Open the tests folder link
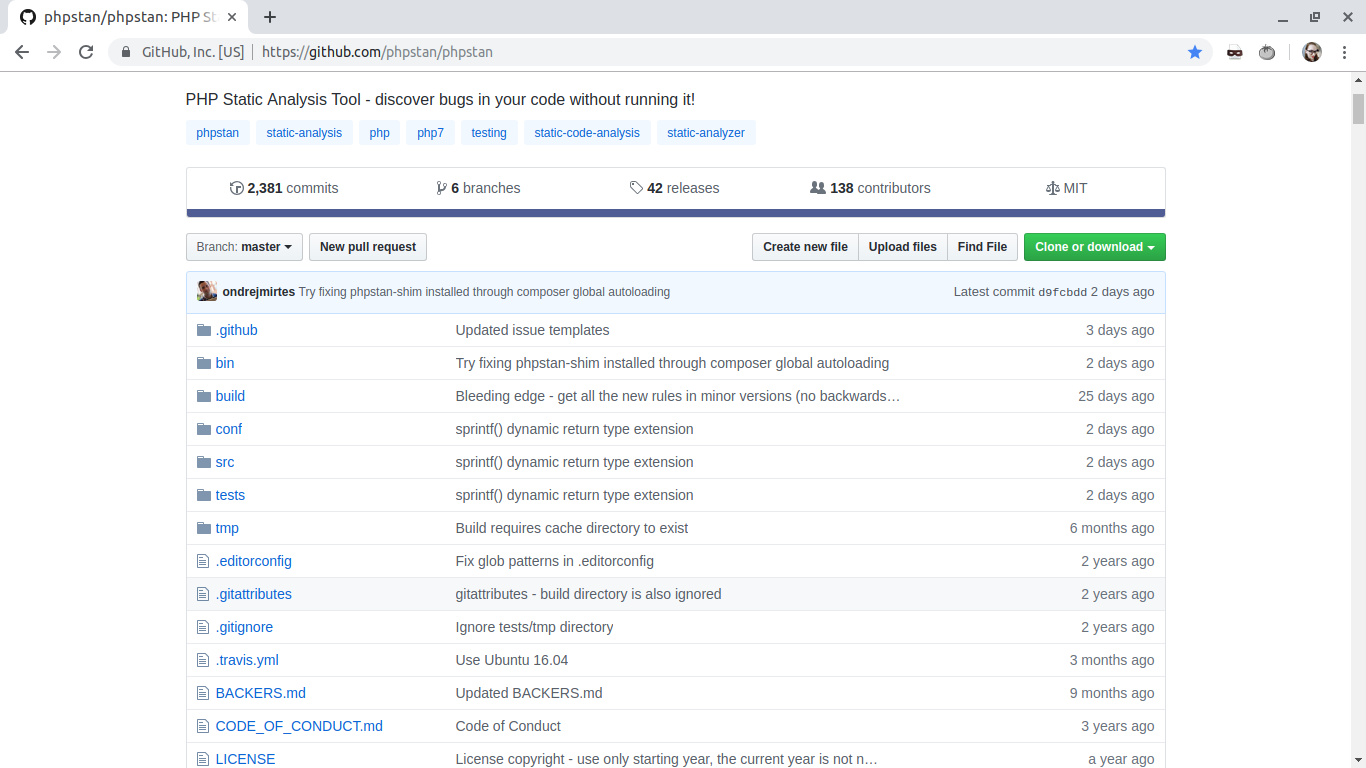Screen dimensions: 1366x768 (230, 495)
